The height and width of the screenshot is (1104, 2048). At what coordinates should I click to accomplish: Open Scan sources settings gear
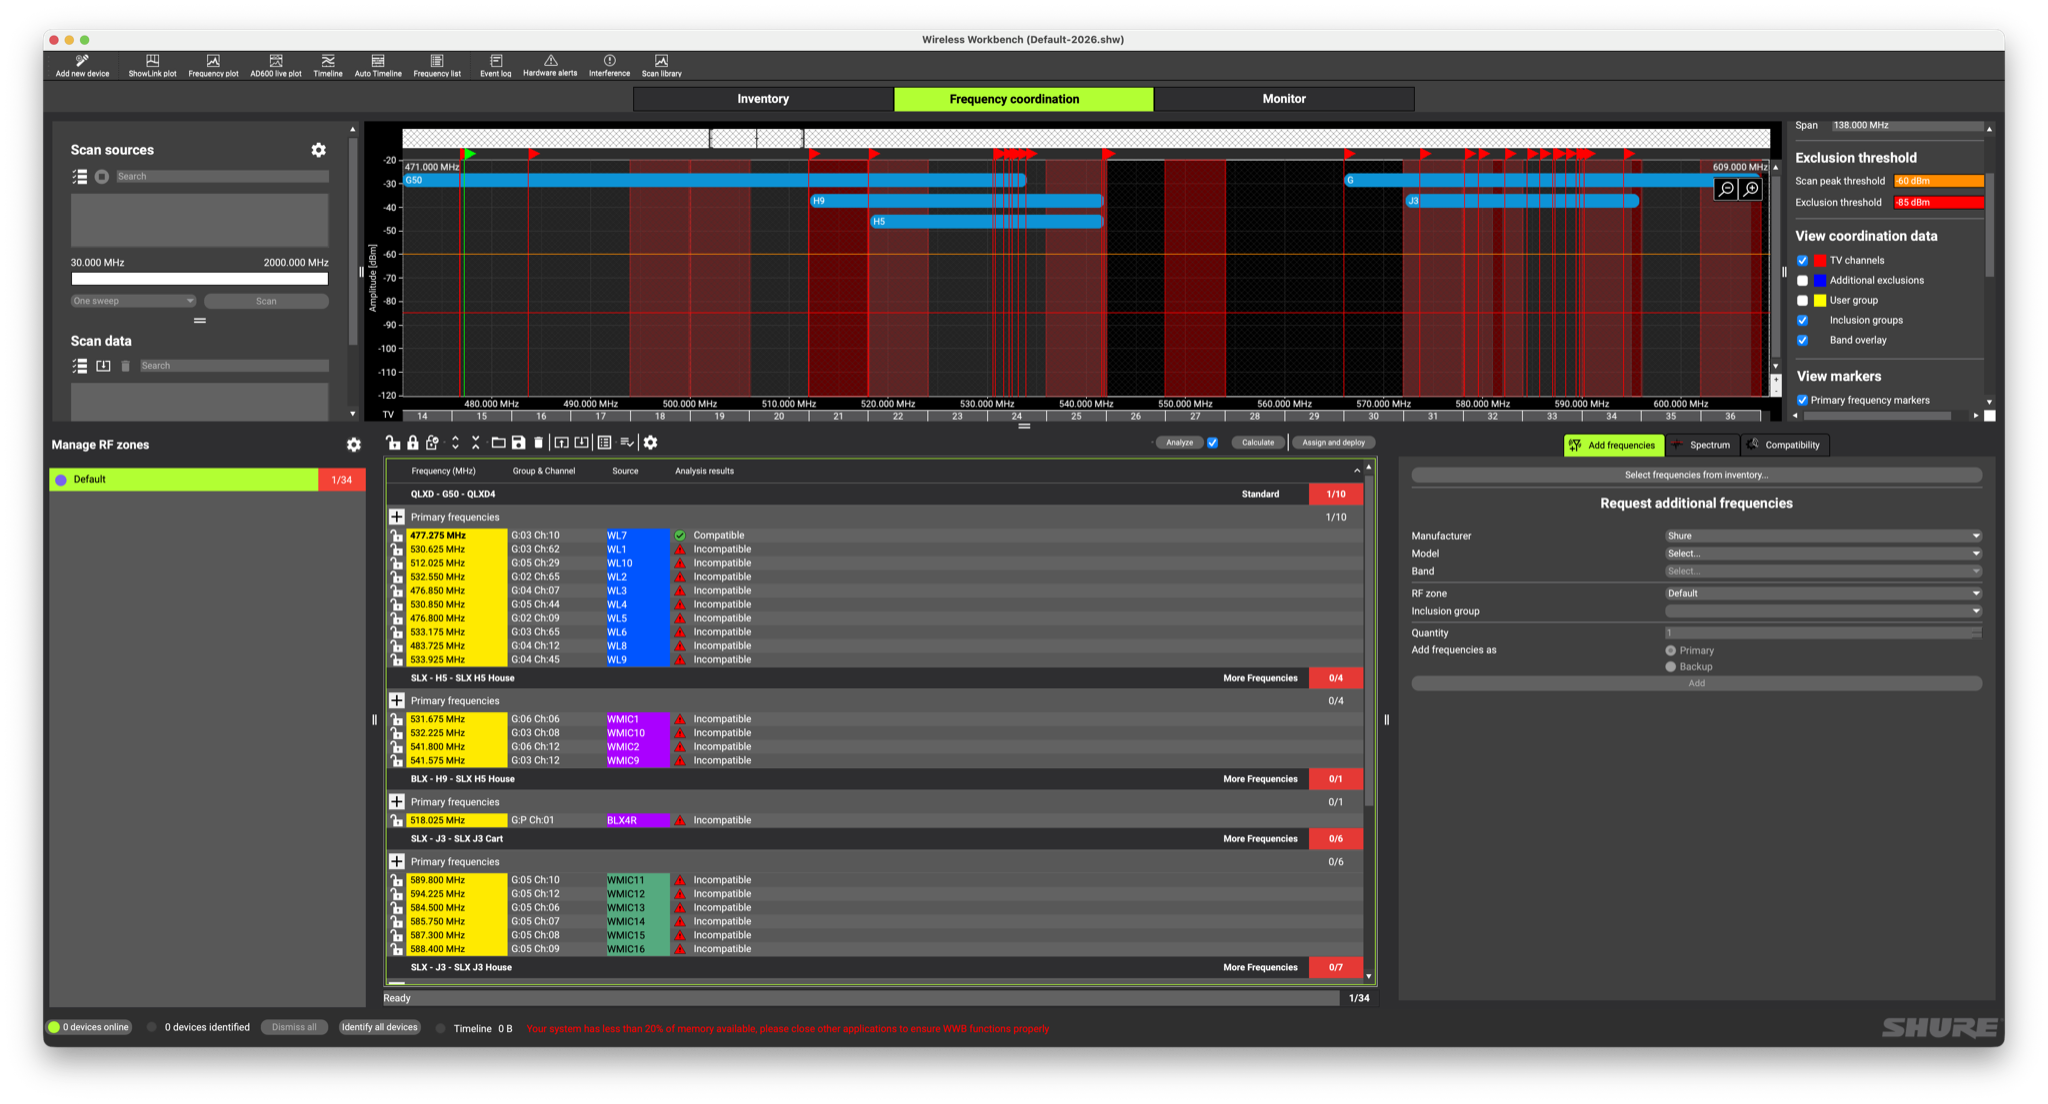pyautogui.click(x=318, y=150)
